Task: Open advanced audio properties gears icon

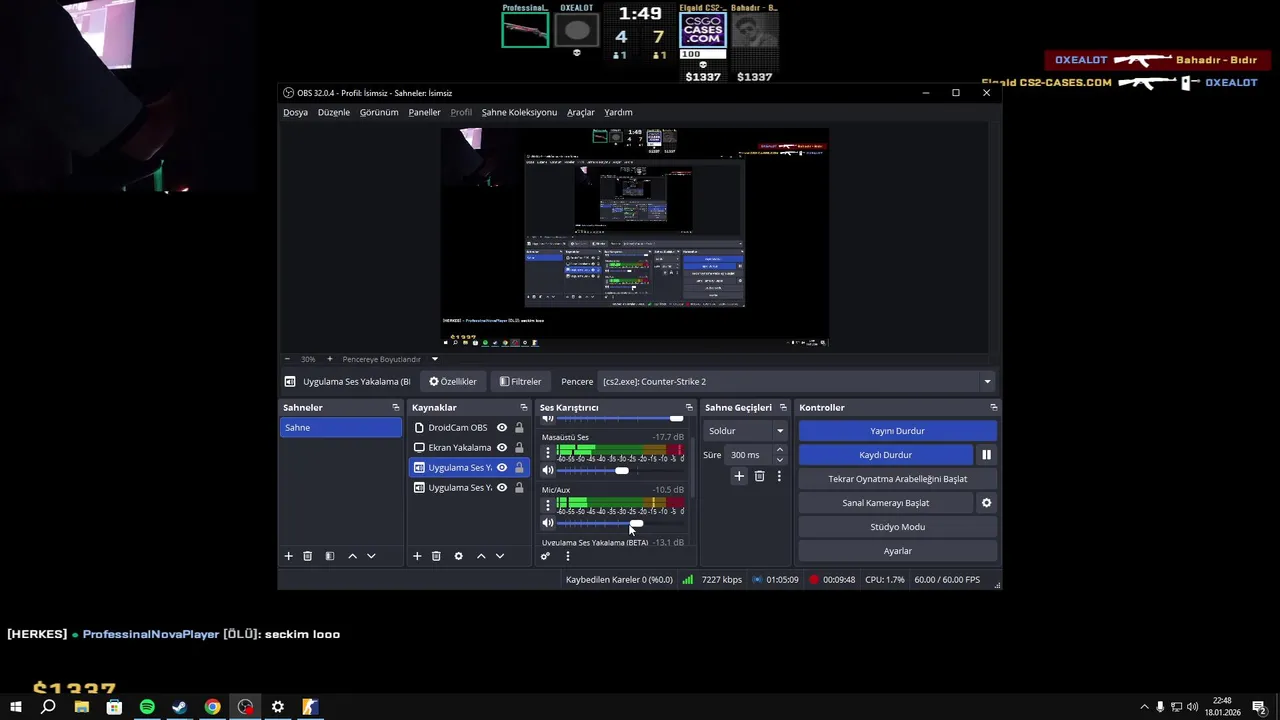Action: point(545,556)
